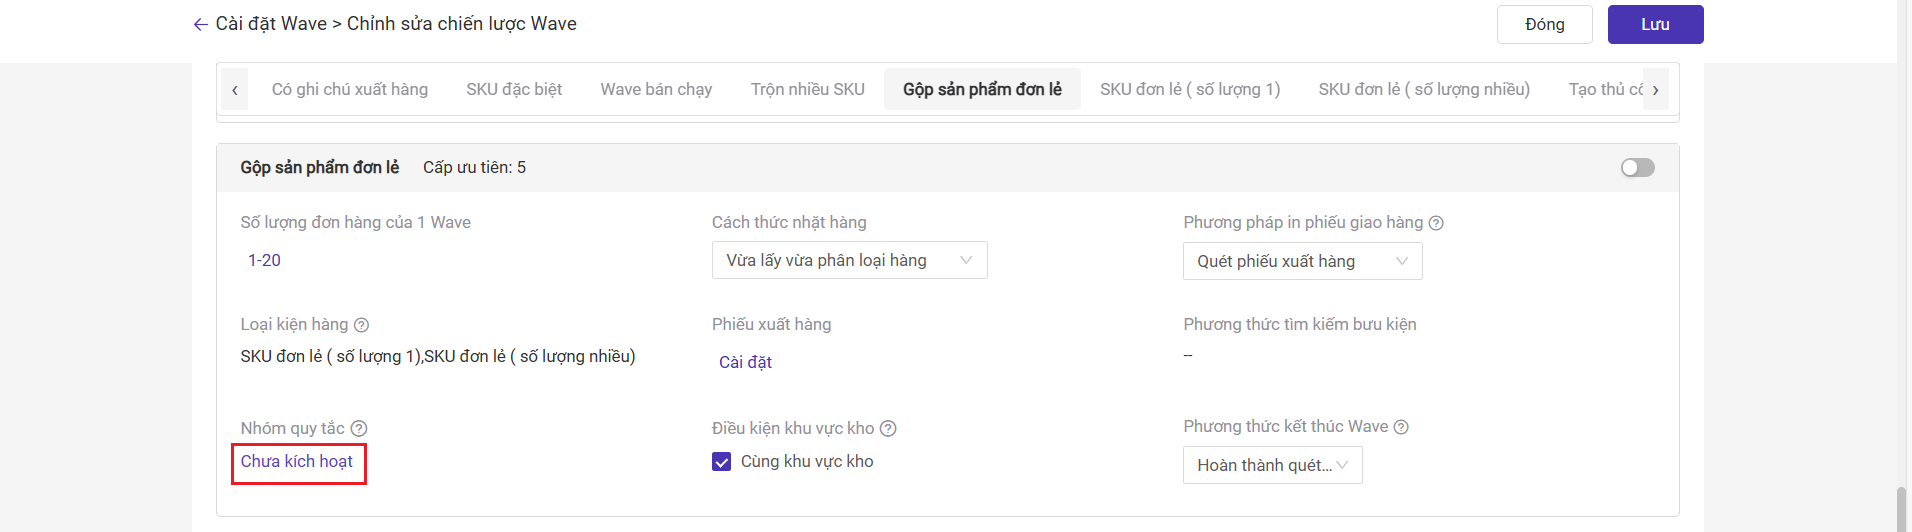Show help for Phương thức kết thúc Wave

[1401, 427]
